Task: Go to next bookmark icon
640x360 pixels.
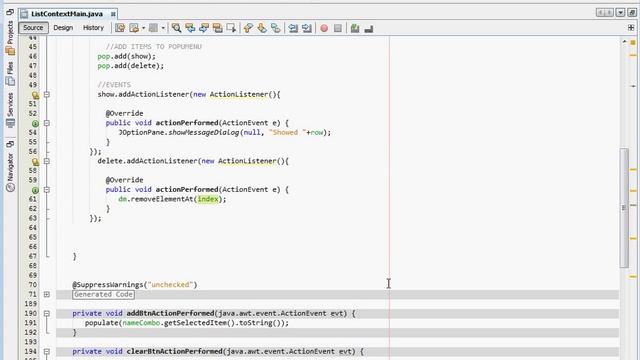Action: point(262,28)
